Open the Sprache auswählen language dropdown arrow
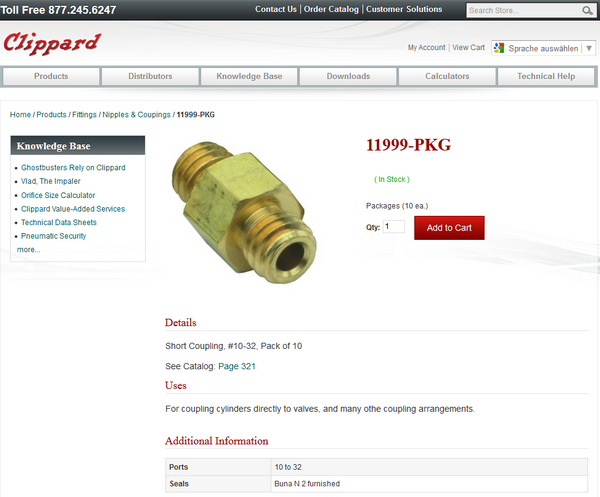 (589, 48)
